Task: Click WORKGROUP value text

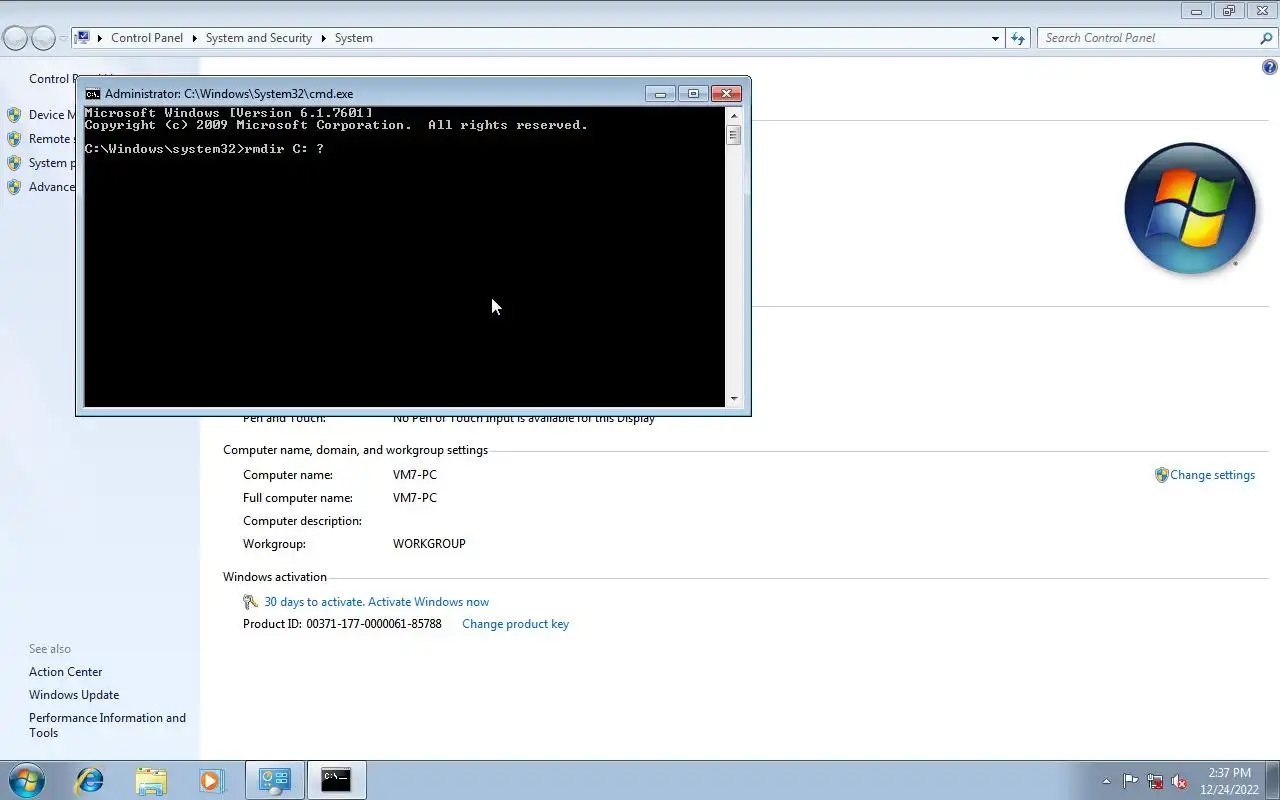Action: (429, 544)
